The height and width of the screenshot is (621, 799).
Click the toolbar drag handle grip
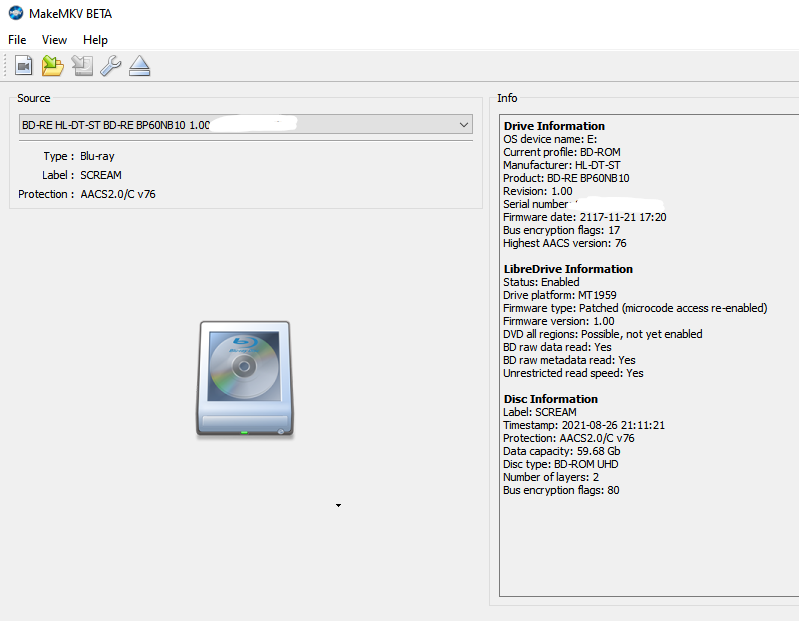(6, 66)
